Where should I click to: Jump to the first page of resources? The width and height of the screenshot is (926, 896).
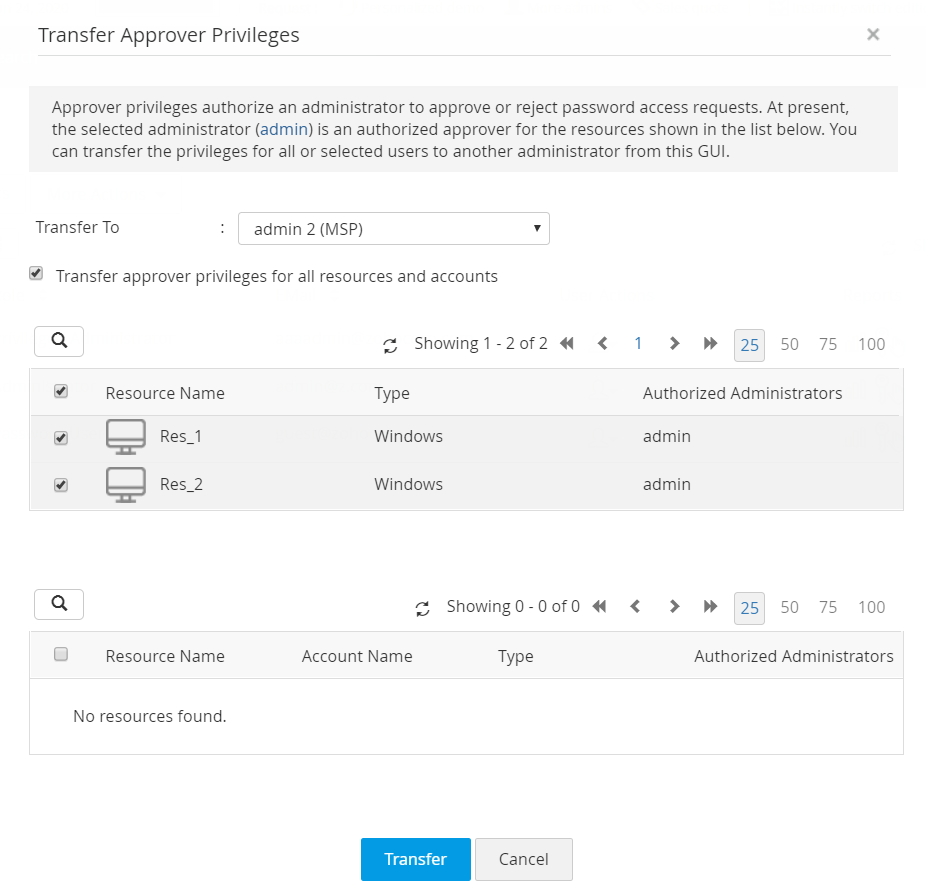click(567, 344)
